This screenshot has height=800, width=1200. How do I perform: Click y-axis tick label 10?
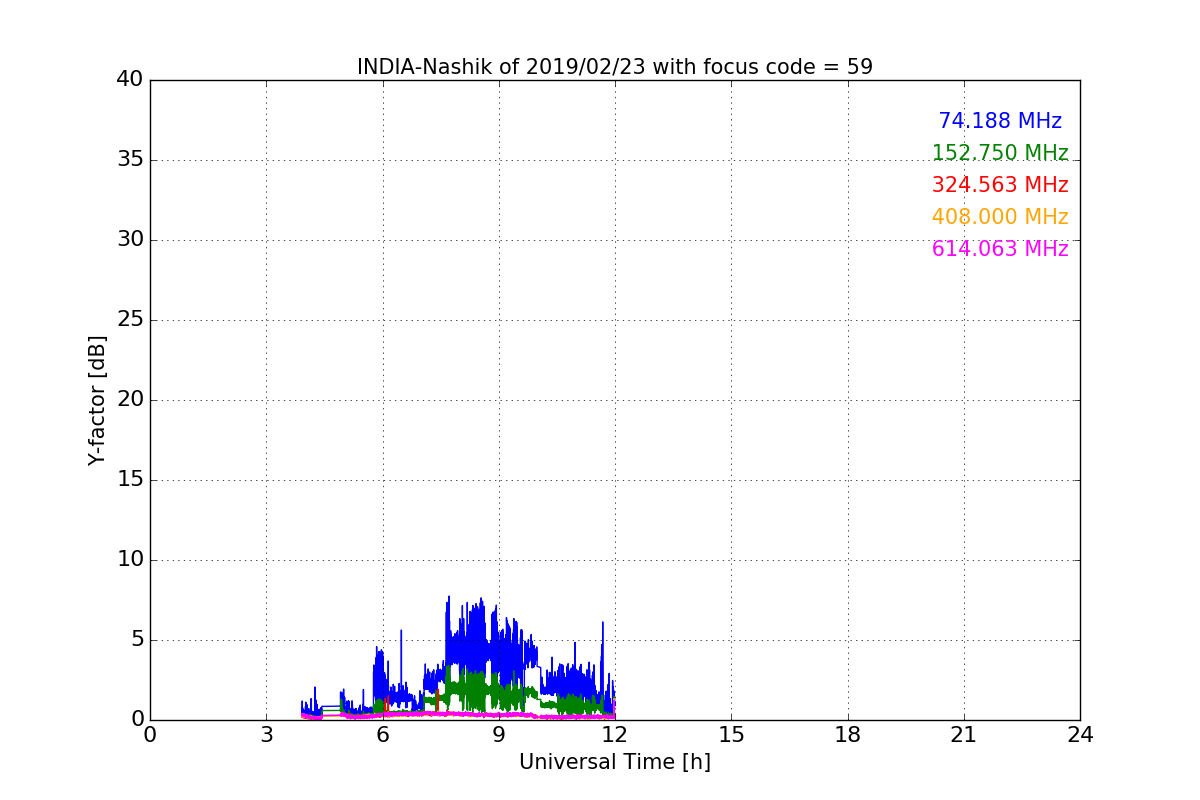[130, 560]
